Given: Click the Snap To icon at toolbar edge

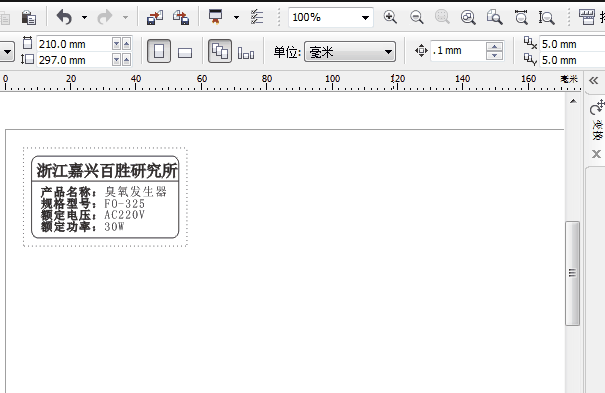Looking at the screenshot, I should coord(587,17).
